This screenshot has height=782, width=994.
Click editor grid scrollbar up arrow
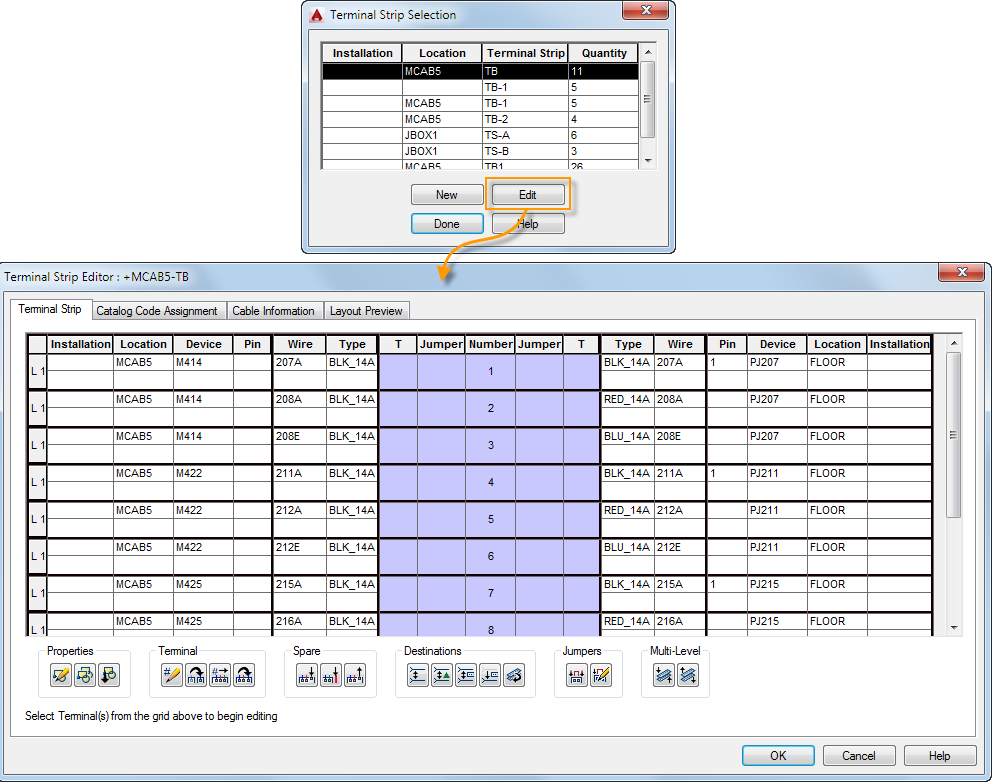(x=954, y=343)
